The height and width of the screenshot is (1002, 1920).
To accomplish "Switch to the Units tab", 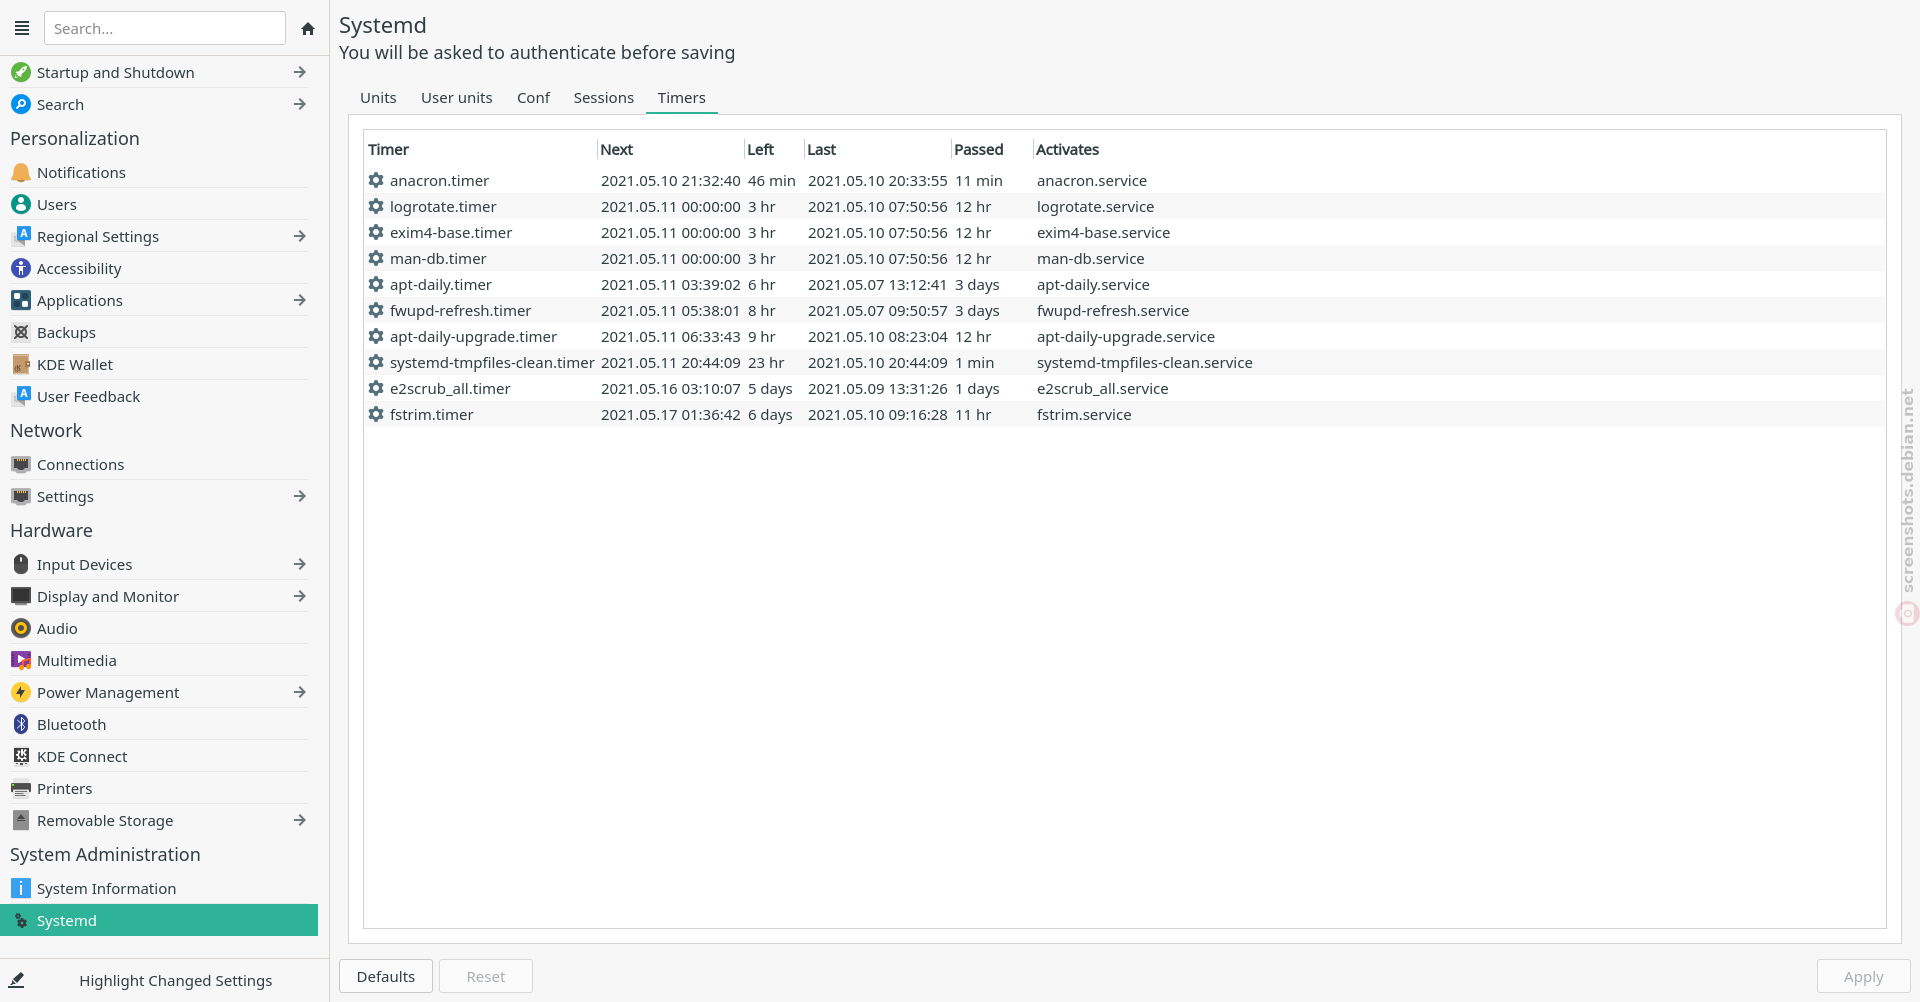I will (x=378, y=97).
